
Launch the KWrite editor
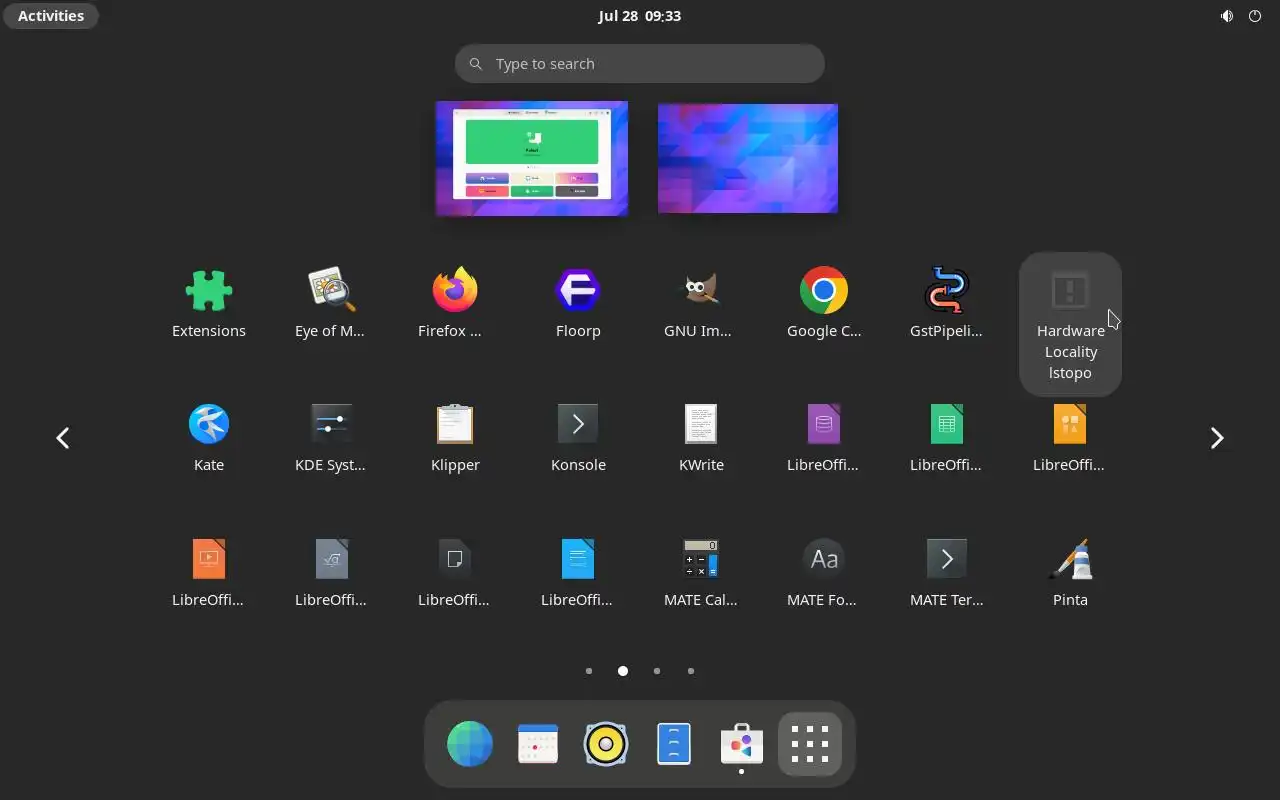point(701,438)
